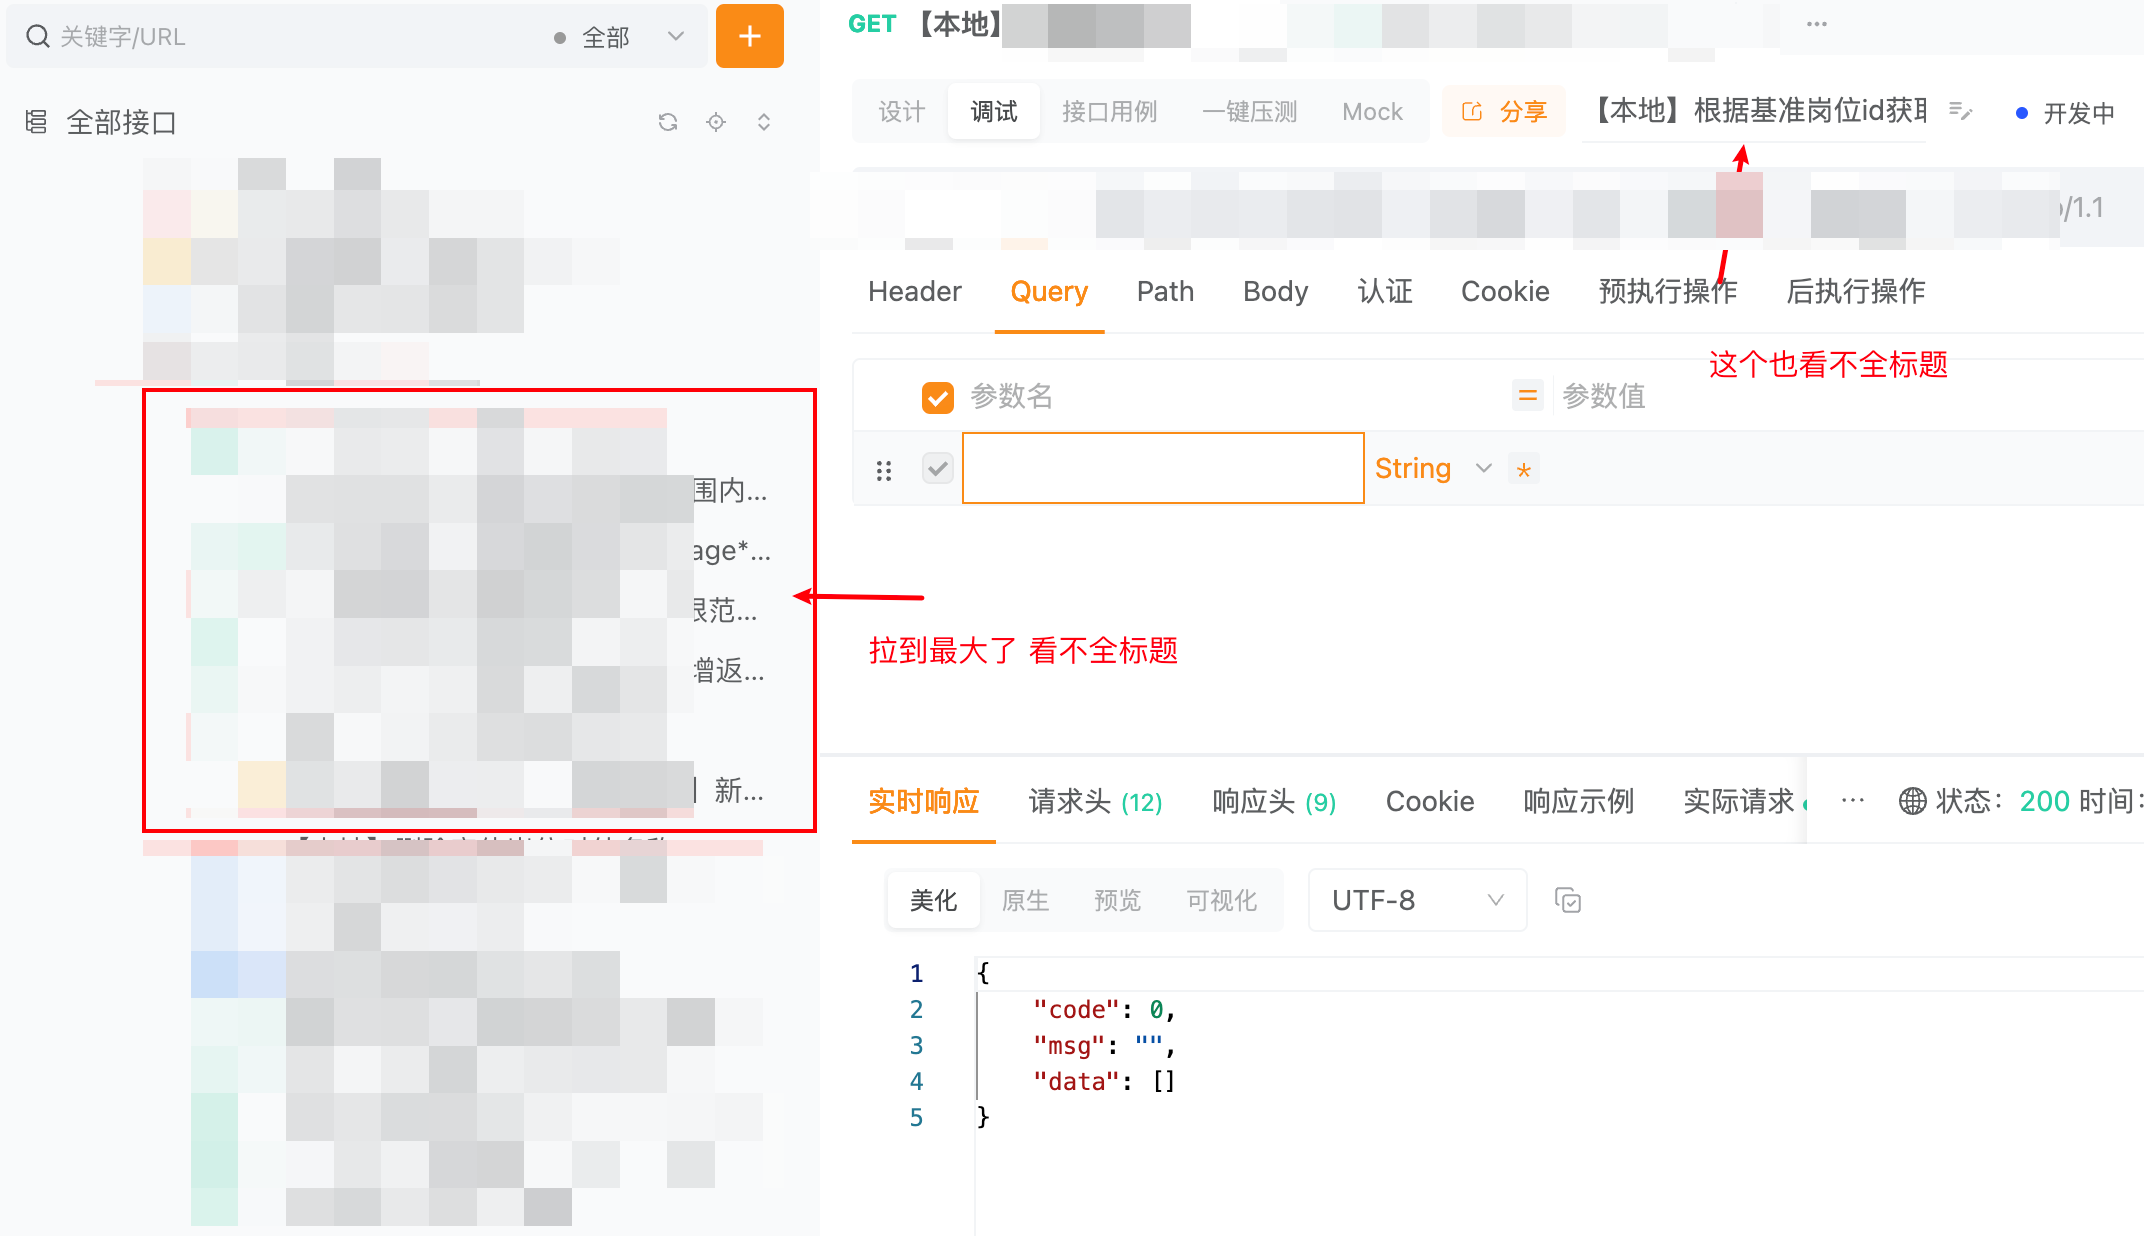Open the request Cookie tab
This screenshot has width=2144, height=1236.
pyautogui.click(x=1505, y=291)
